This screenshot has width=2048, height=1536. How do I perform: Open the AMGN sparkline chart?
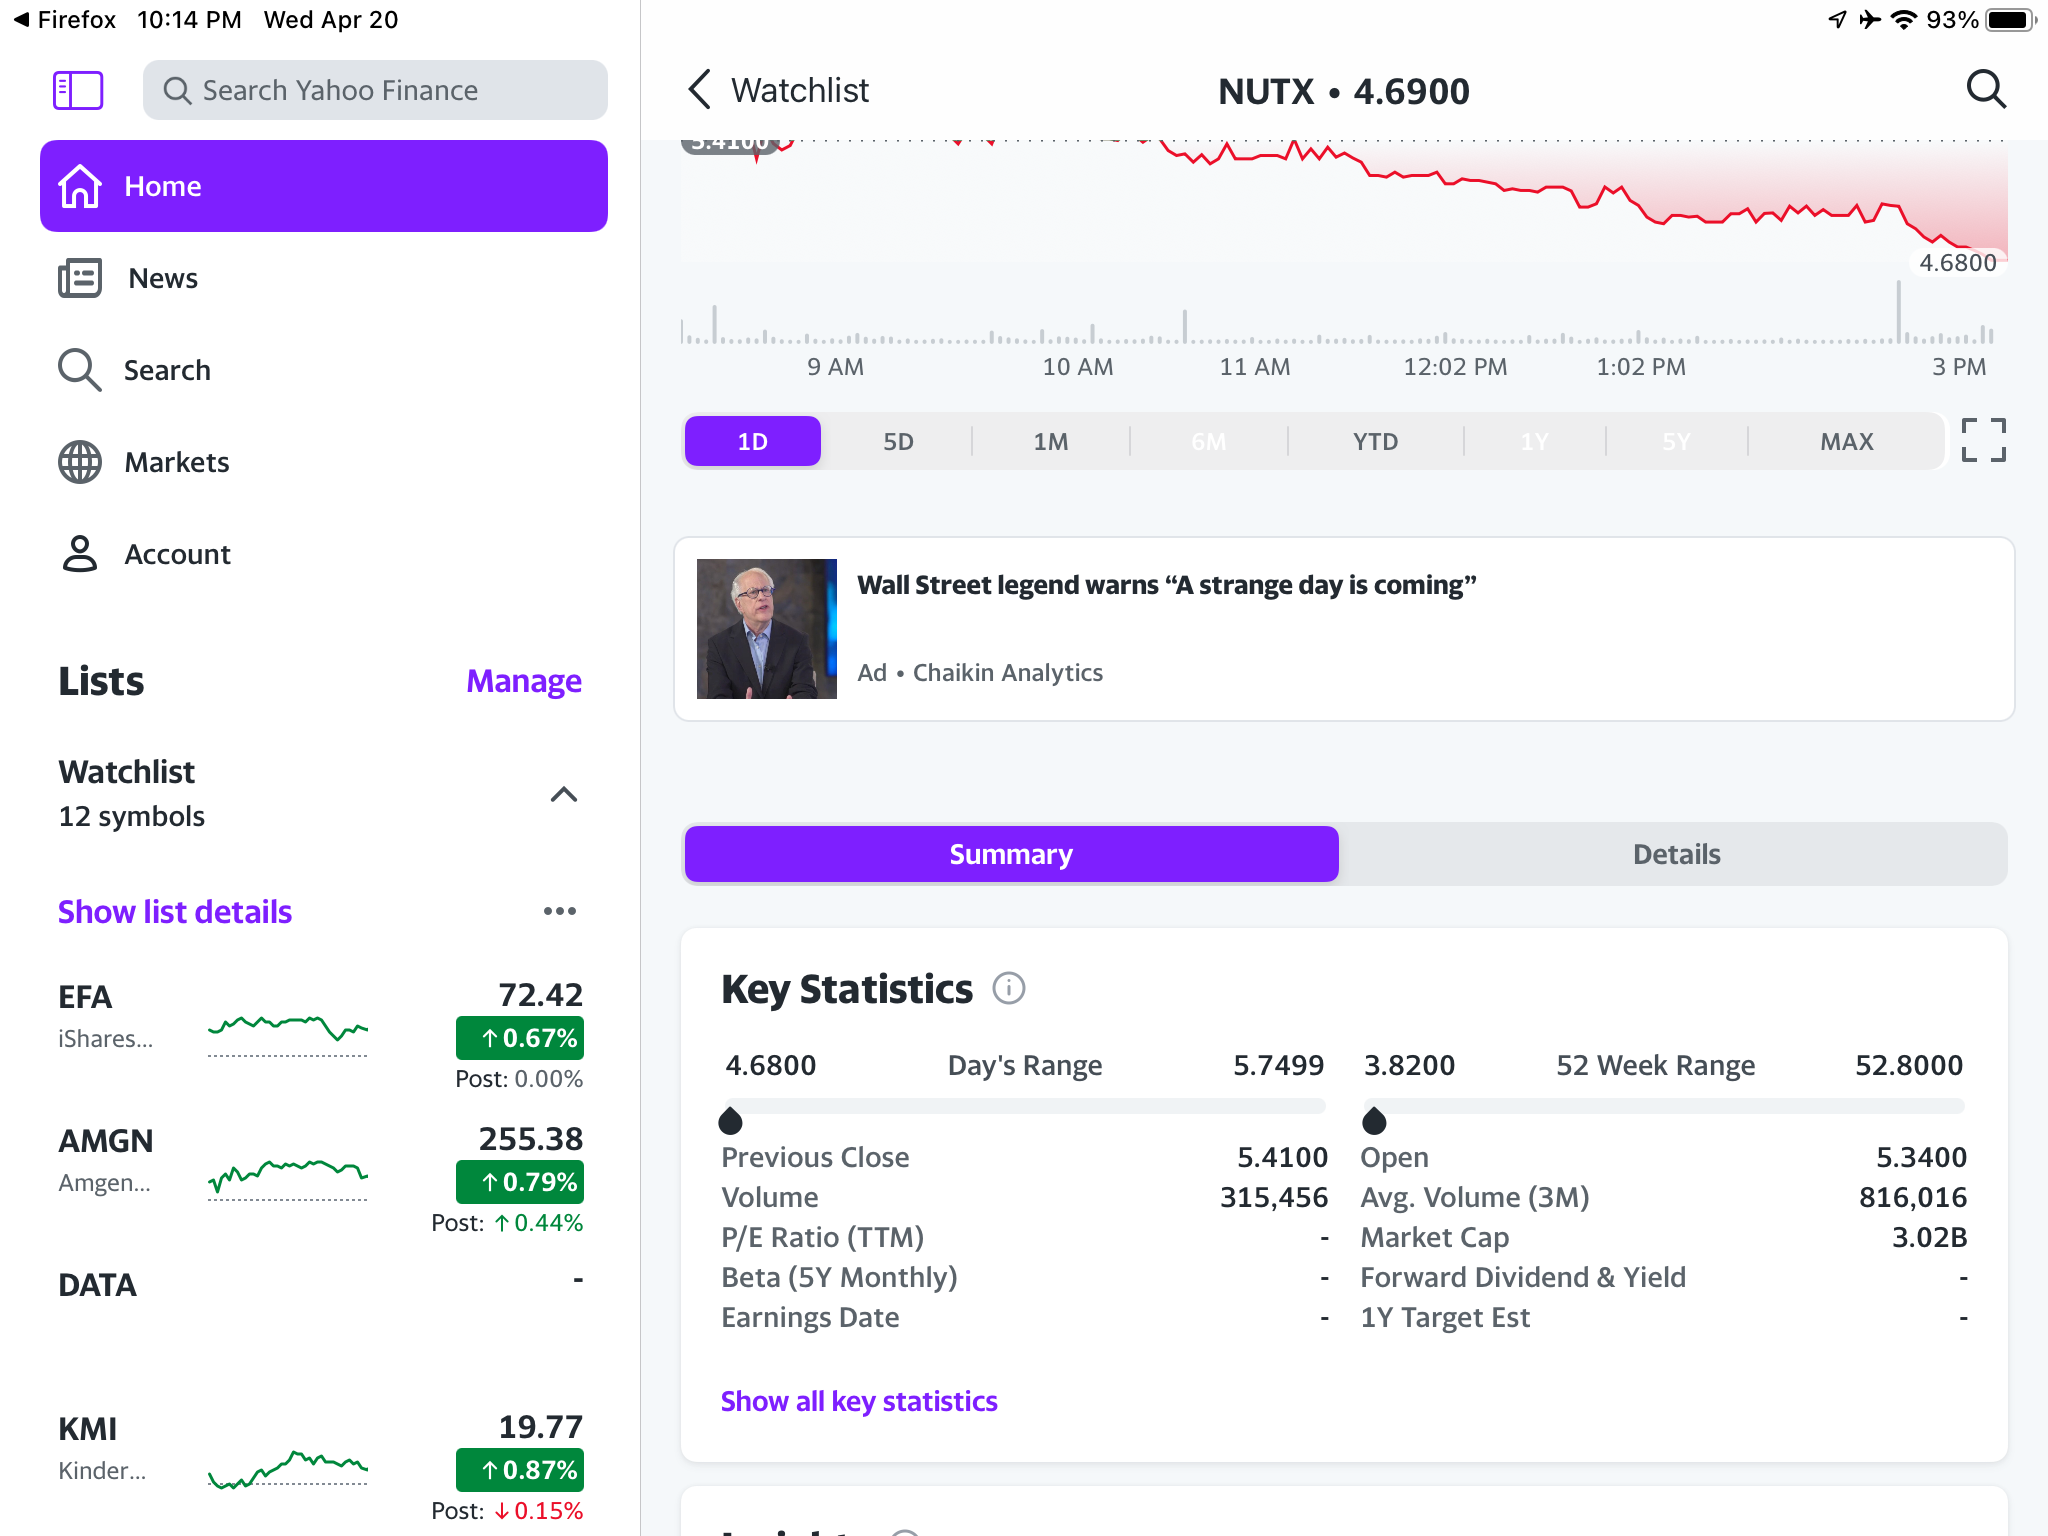[x=288, y=1179]
